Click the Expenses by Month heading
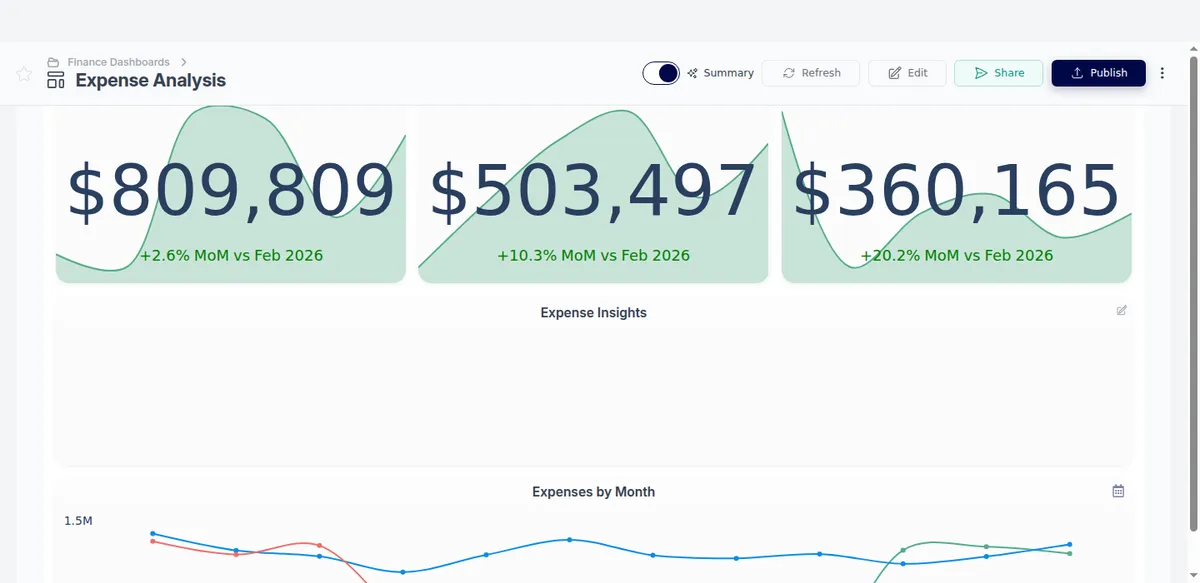 (x=593, y=492)
